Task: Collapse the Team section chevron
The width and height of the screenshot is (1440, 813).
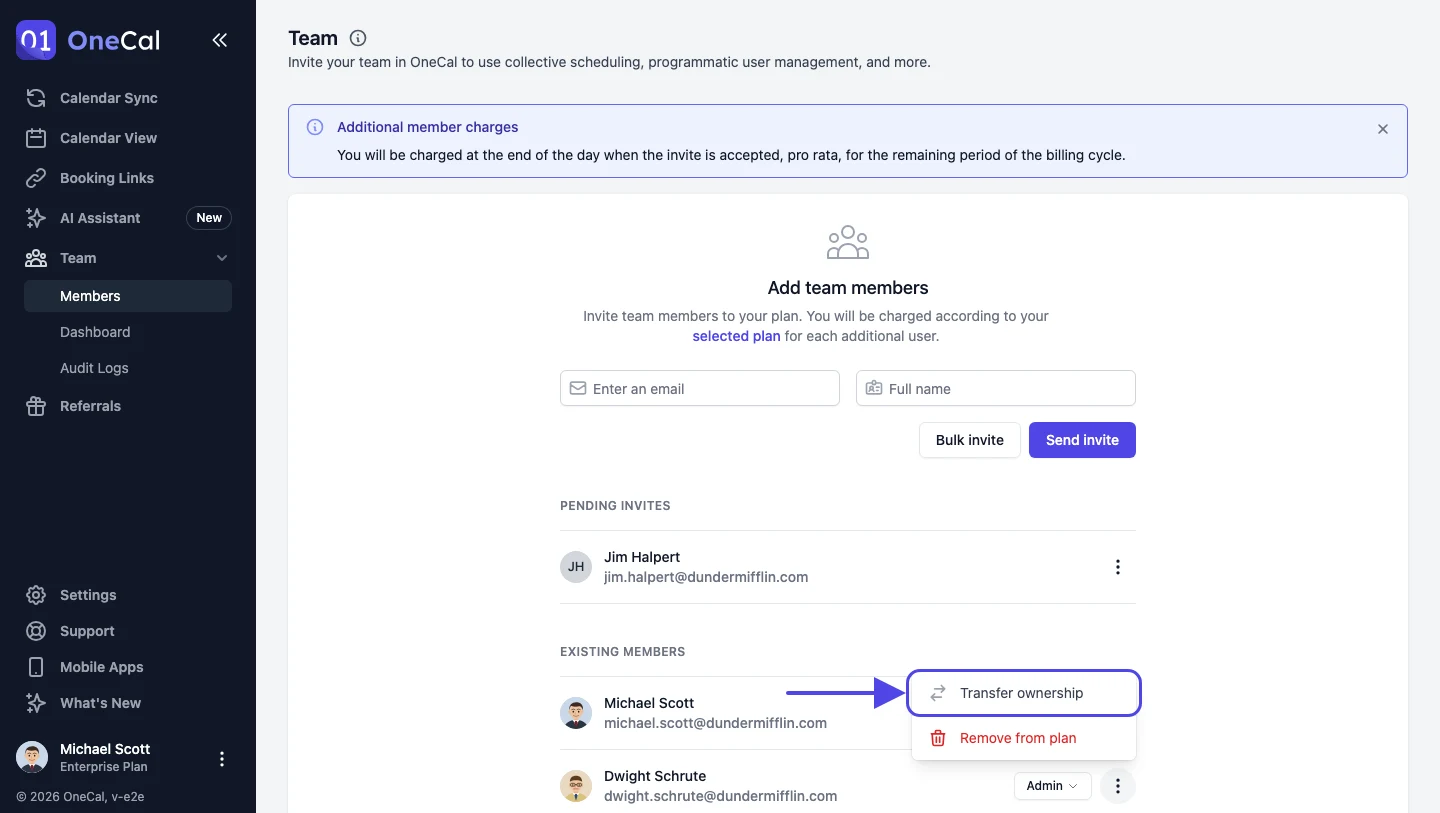Action: [222, 258]
